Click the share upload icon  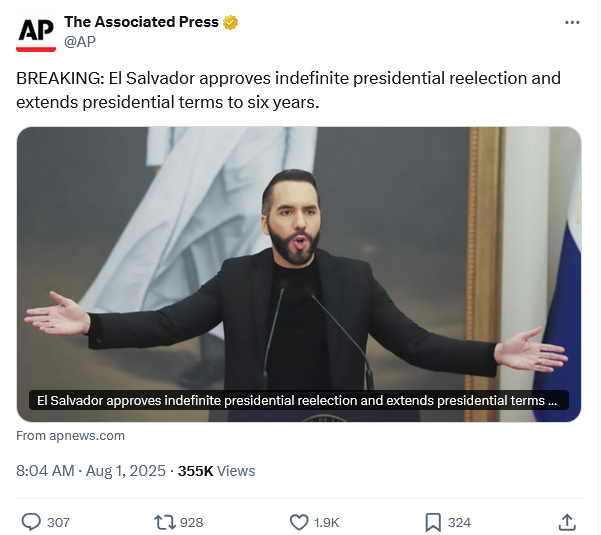point(566,522)
